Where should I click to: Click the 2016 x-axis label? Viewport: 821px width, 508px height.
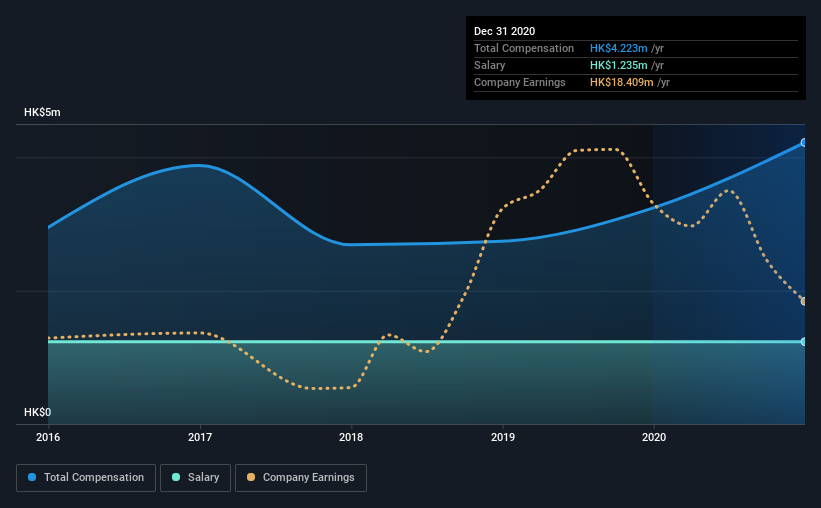(x=48, y=437)
